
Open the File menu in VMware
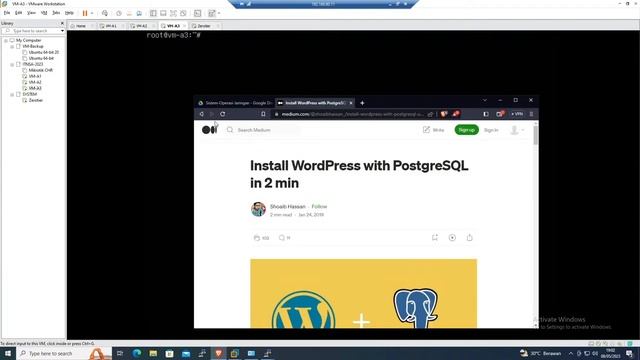[x=7, y=13]
